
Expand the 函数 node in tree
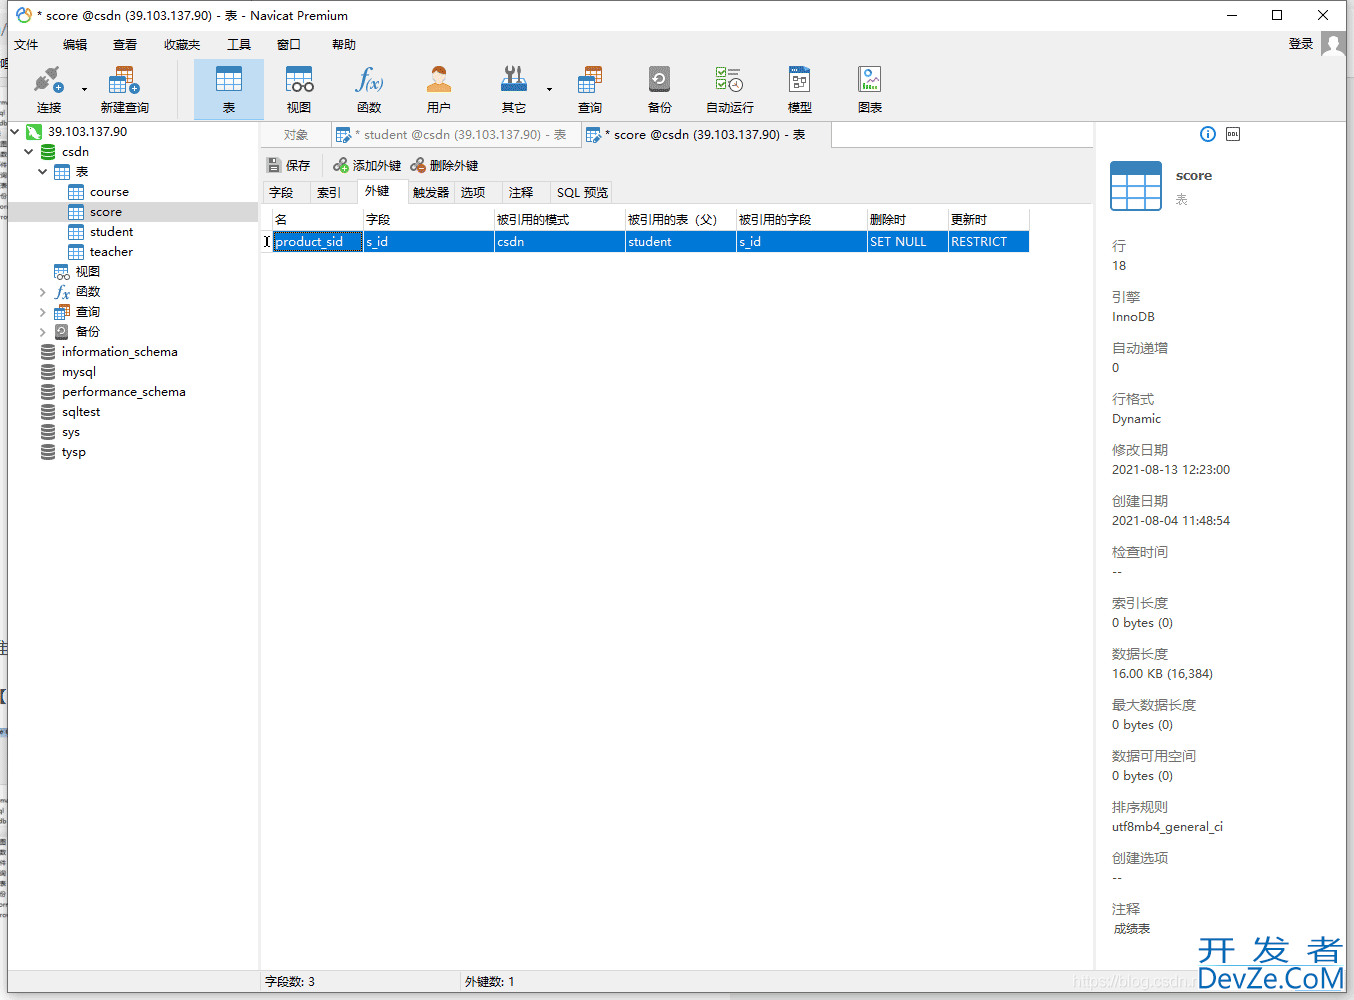(43, 292)
